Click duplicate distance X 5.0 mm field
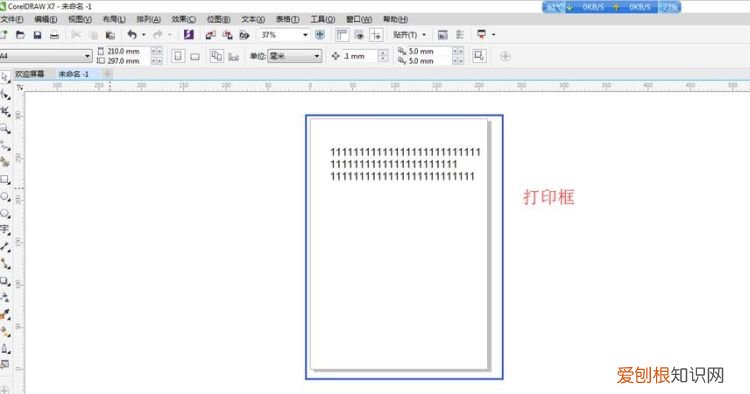Viewport: 750px width, 394px height. pyautogui.click(x=429, y=51)
